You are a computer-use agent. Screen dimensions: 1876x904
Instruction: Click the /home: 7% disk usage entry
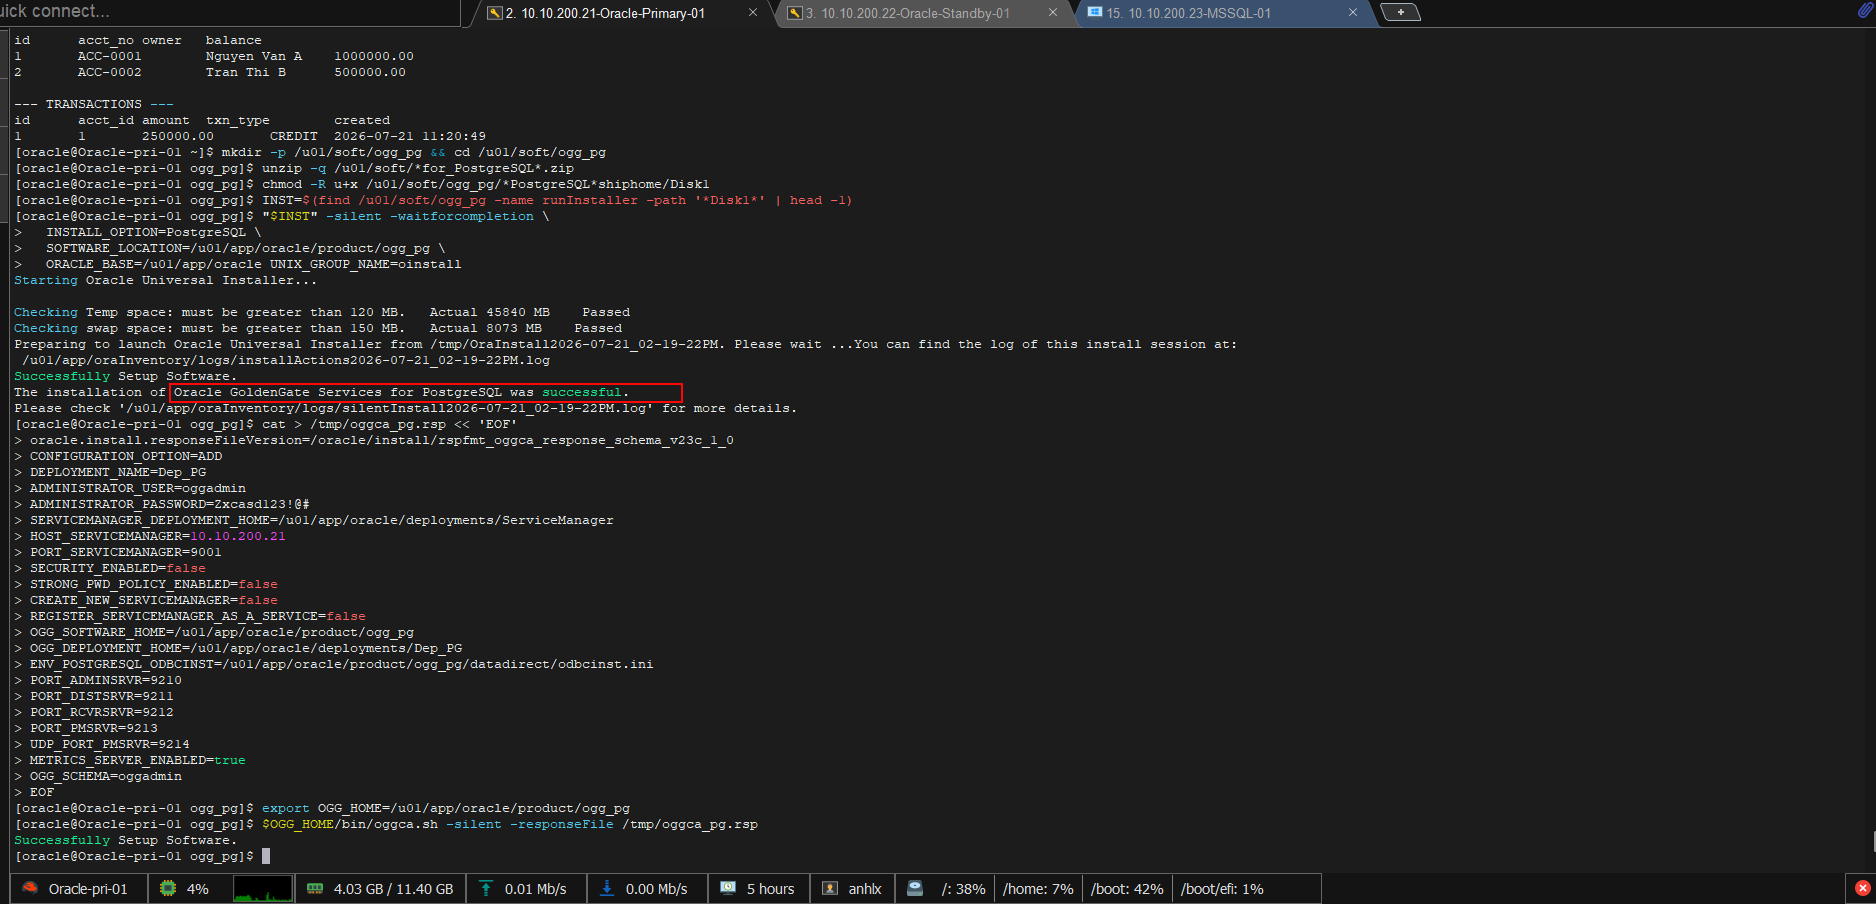(x=1038, y=889)
